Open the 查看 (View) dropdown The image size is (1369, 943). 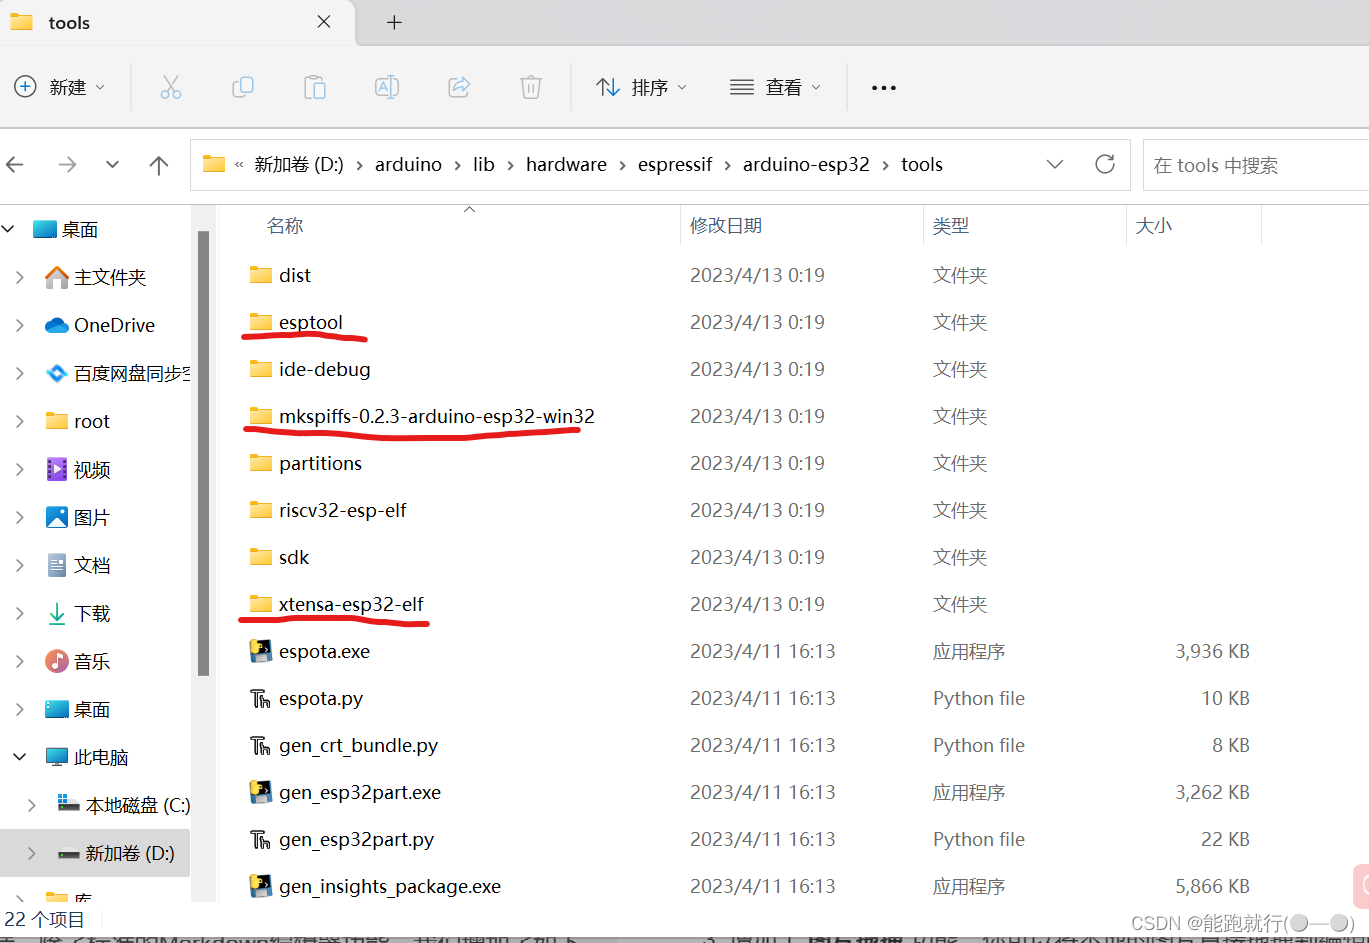(776, 87)
